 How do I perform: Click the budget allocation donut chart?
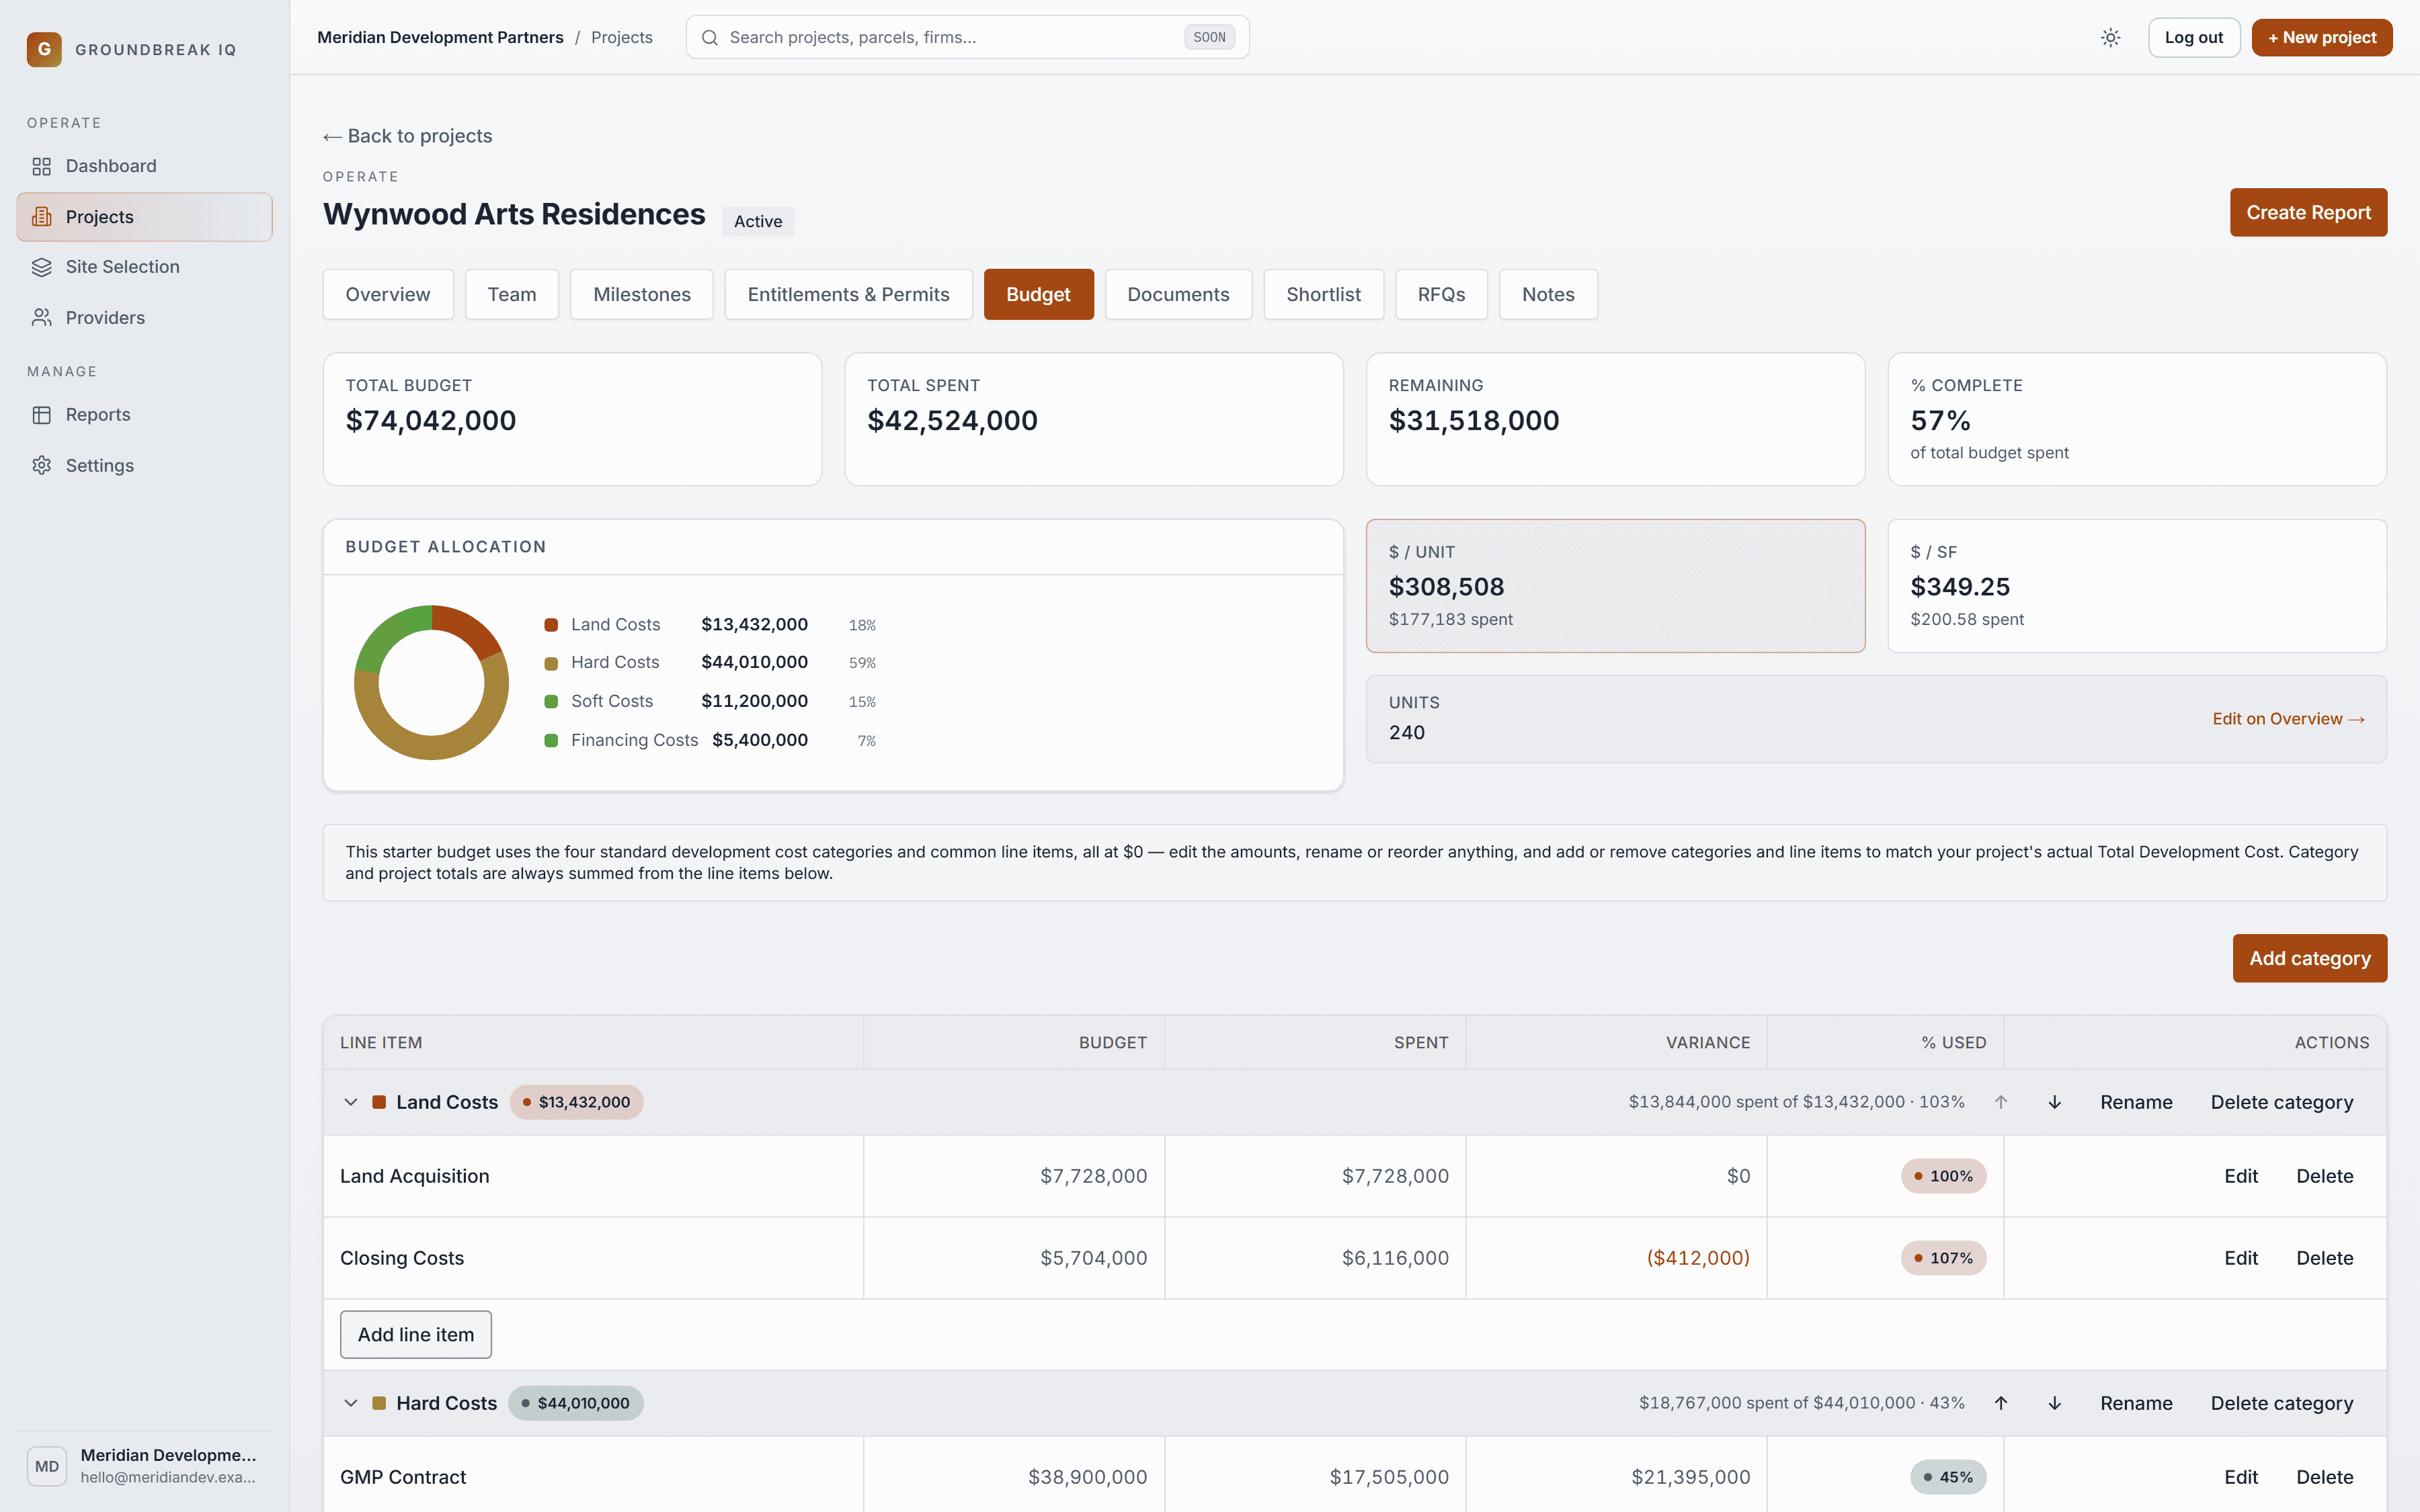pyautogui.click(x=432, y=683)
